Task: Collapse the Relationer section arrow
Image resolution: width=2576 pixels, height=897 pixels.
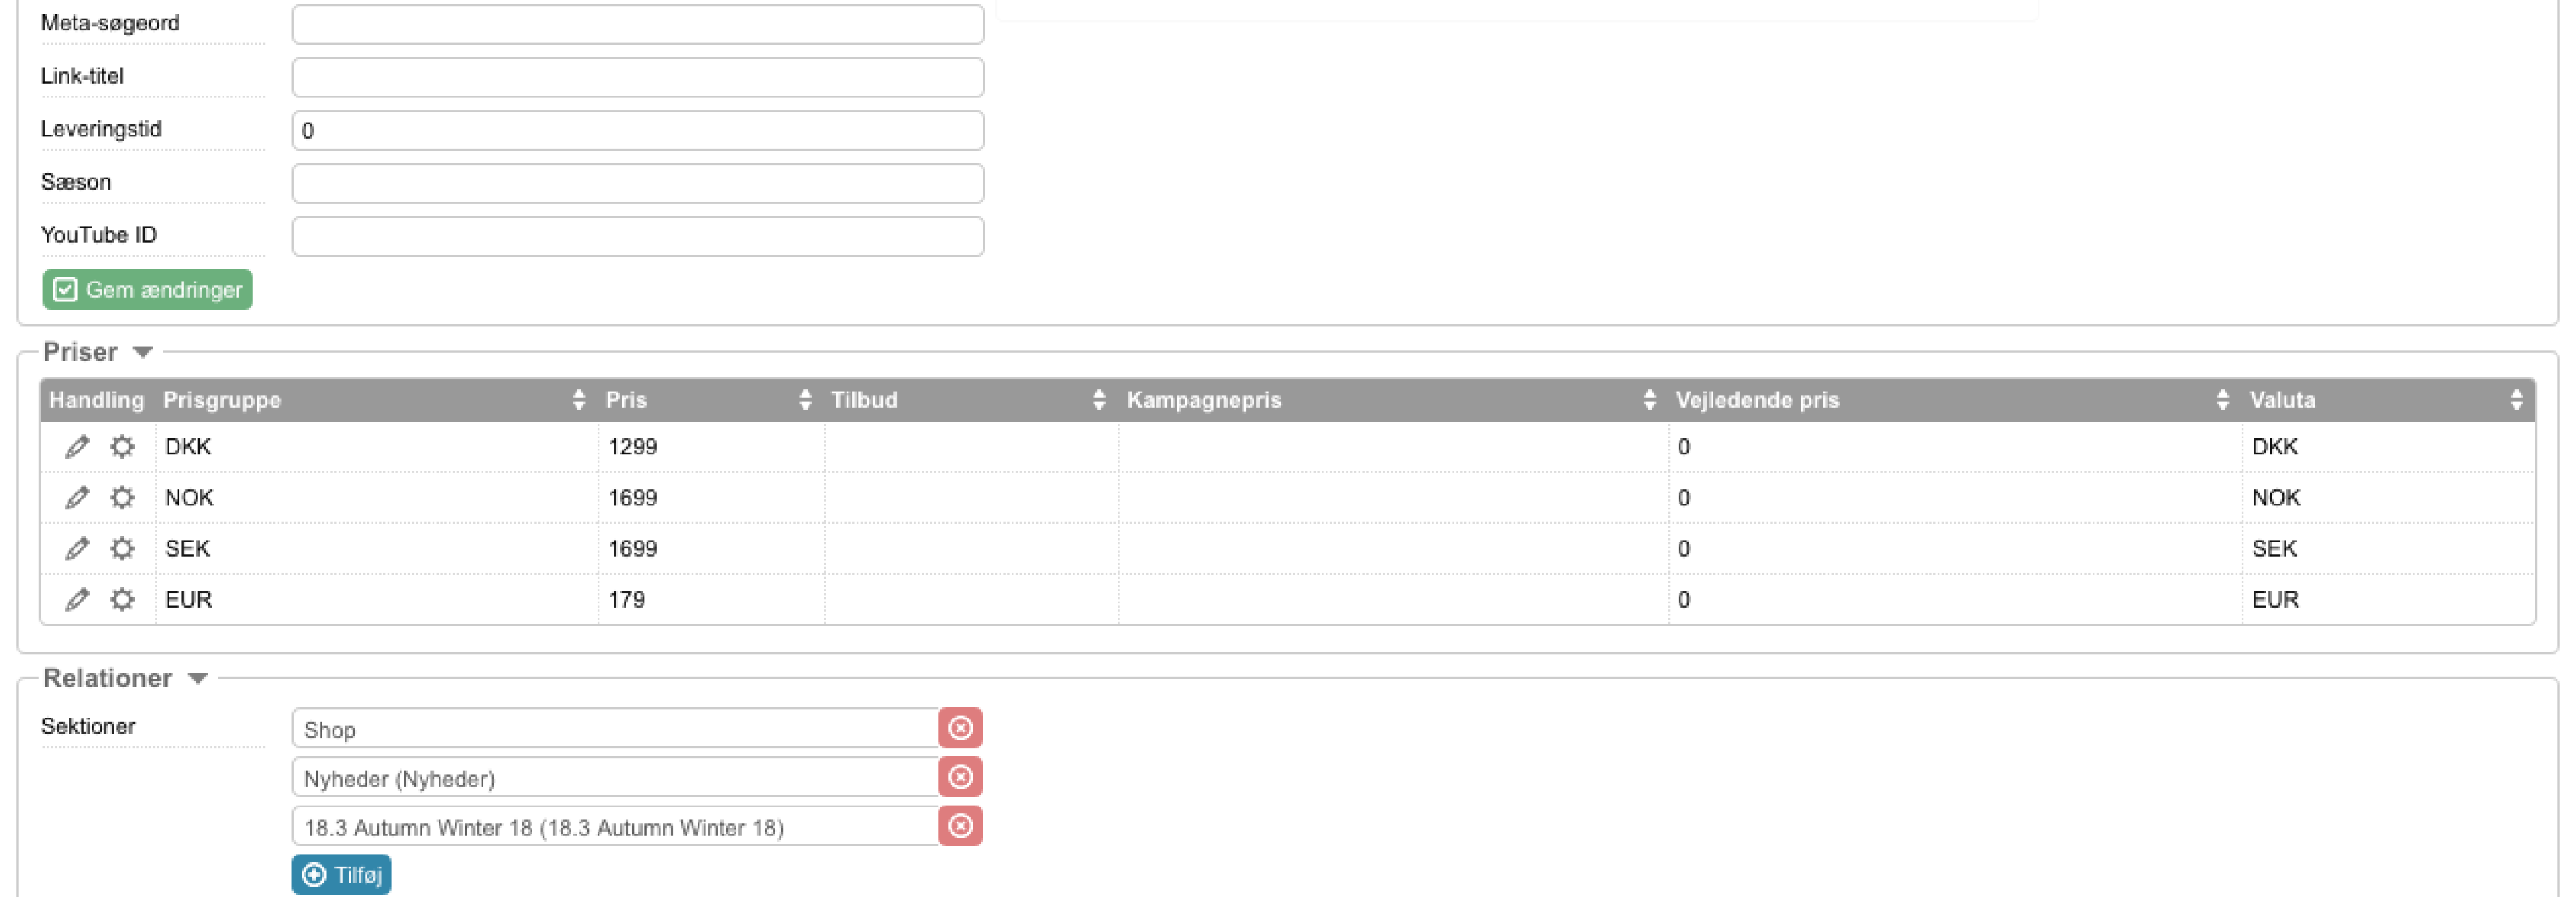Action: [198, 678]
